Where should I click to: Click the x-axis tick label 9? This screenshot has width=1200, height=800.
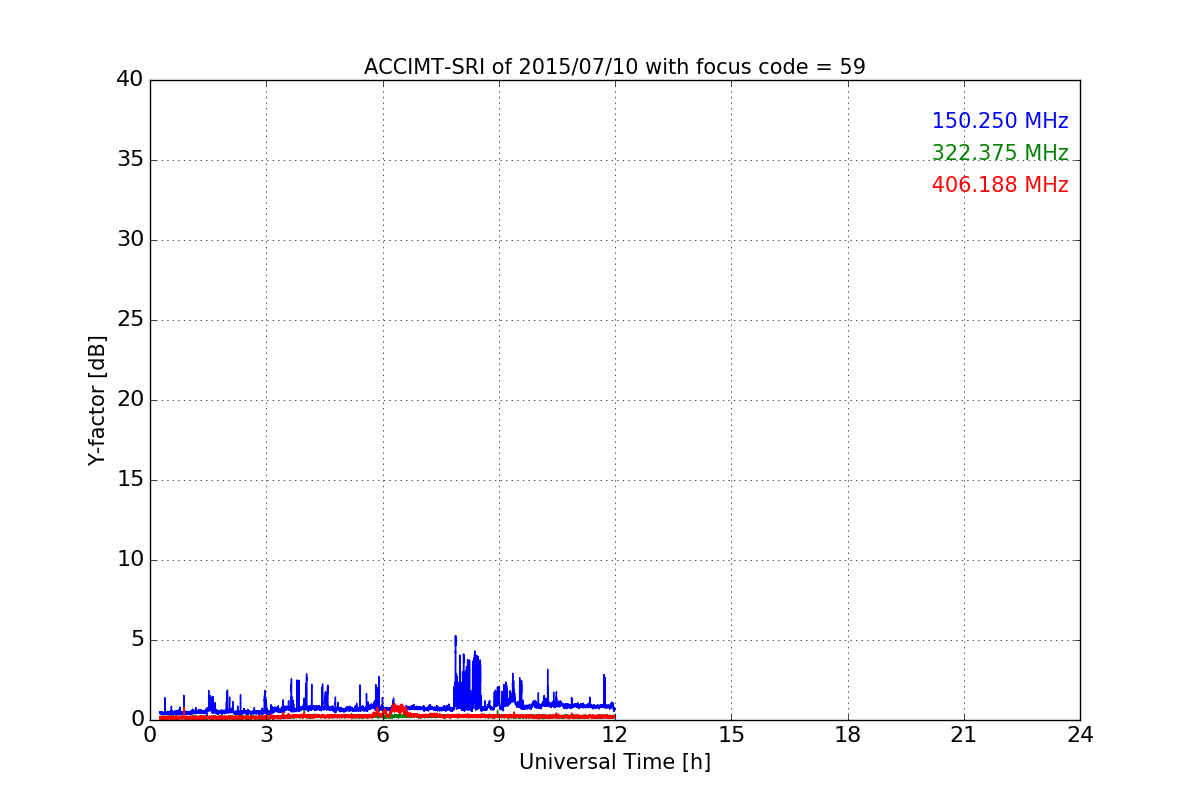click(499, 735)
